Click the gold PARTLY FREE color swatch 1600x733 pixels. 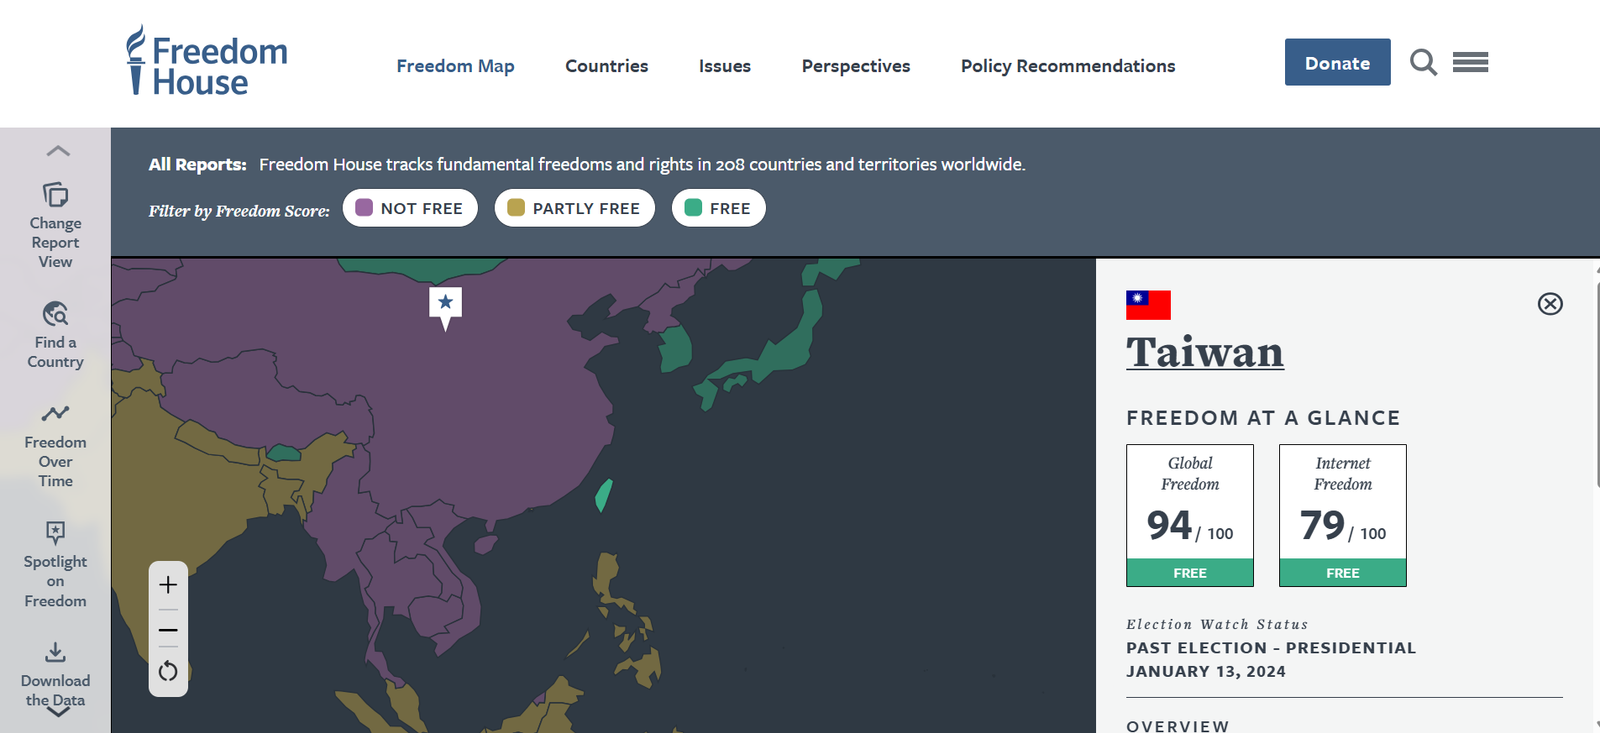516,207
